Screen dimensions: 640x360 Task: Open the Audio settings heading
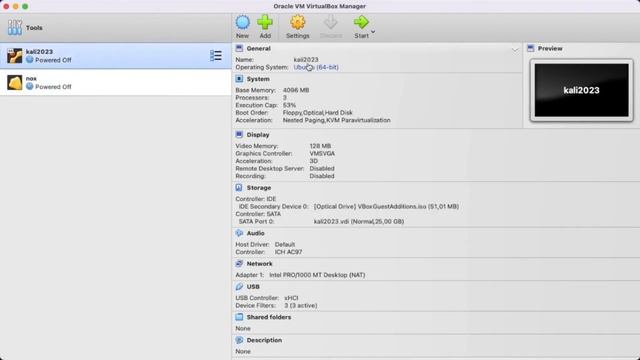[256, 233]
